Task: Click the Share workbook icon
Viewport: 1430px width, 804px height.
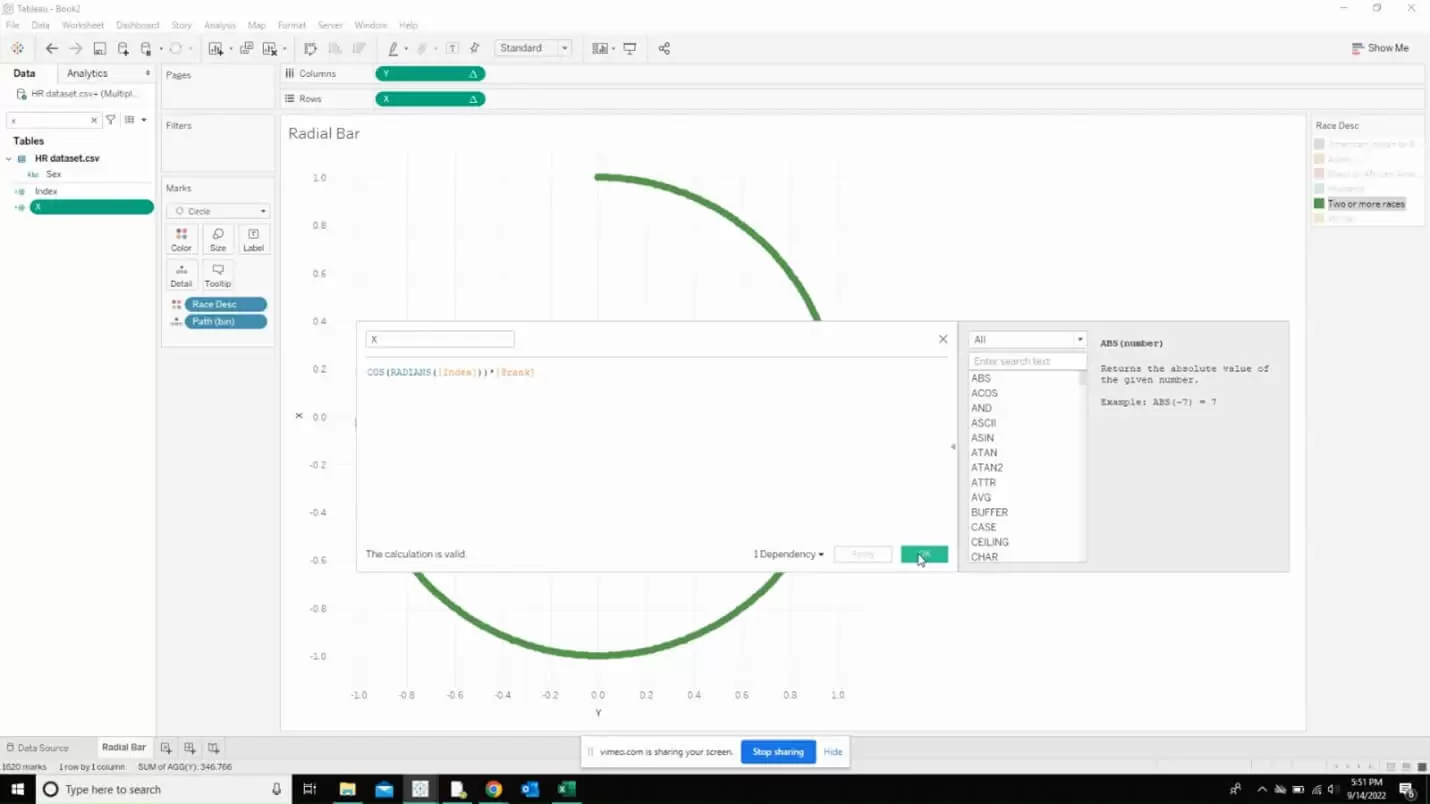Action: click(664, 48)
